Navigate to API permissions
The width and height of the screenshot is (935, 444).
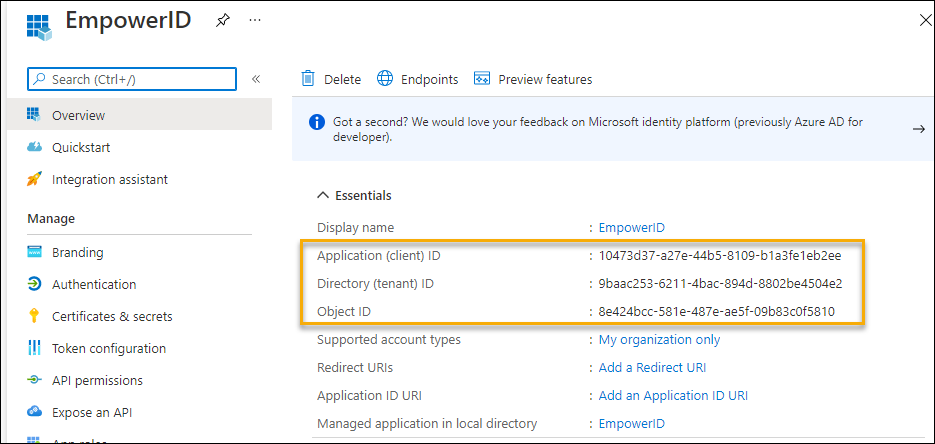97,380
